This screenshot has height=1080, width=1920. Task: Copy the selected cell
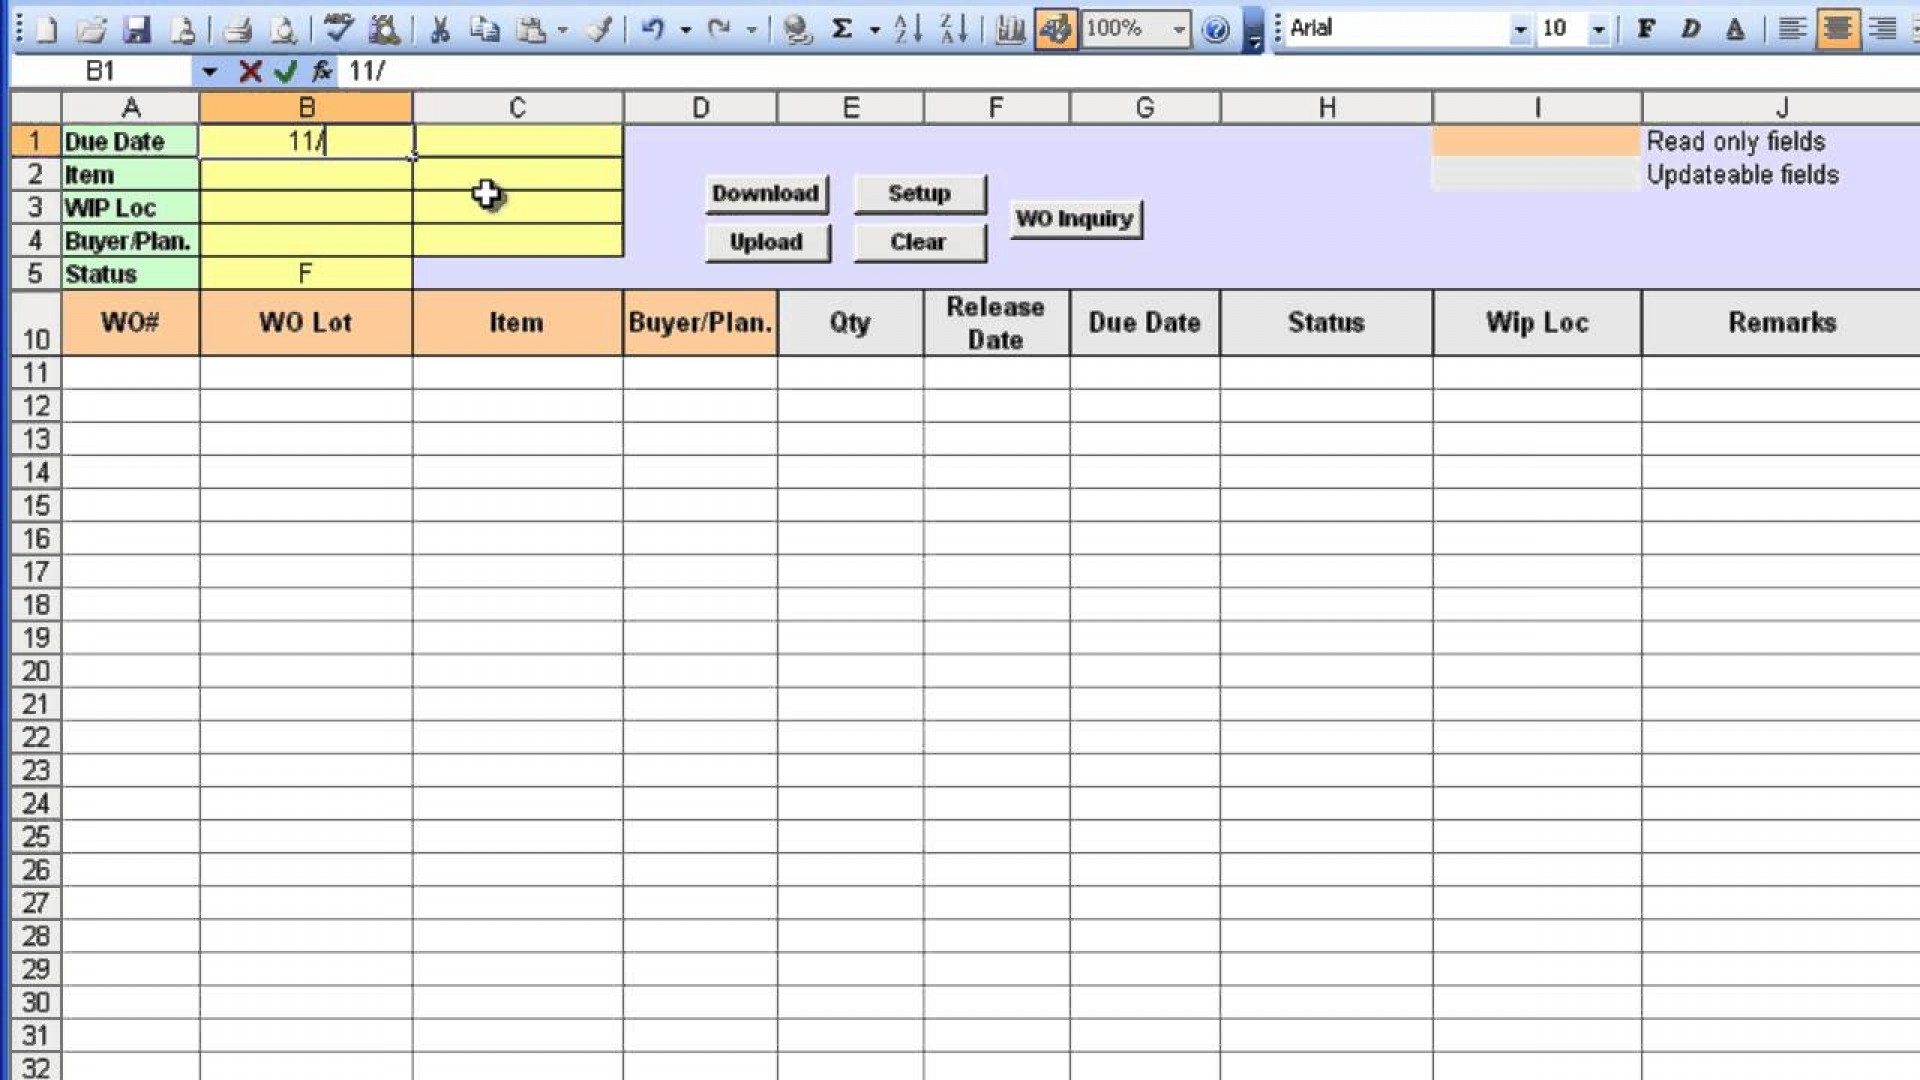click(x=487, y=29)
